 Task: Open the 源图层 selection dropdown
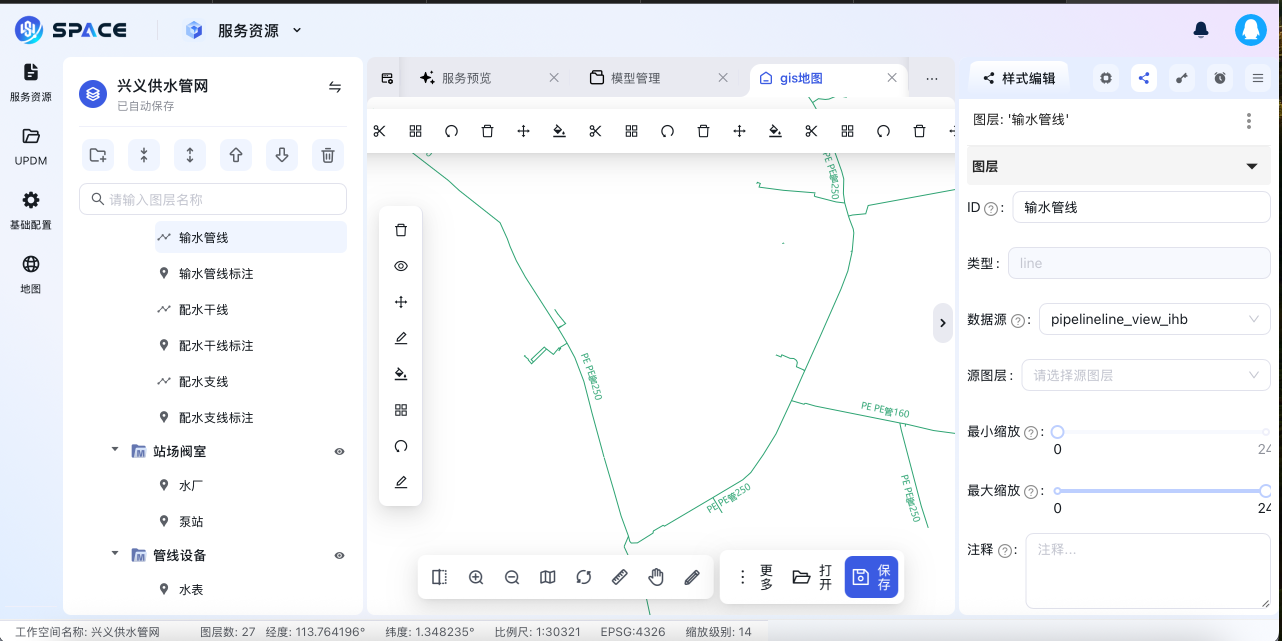pyautogui.click(x=1145, y=375)
